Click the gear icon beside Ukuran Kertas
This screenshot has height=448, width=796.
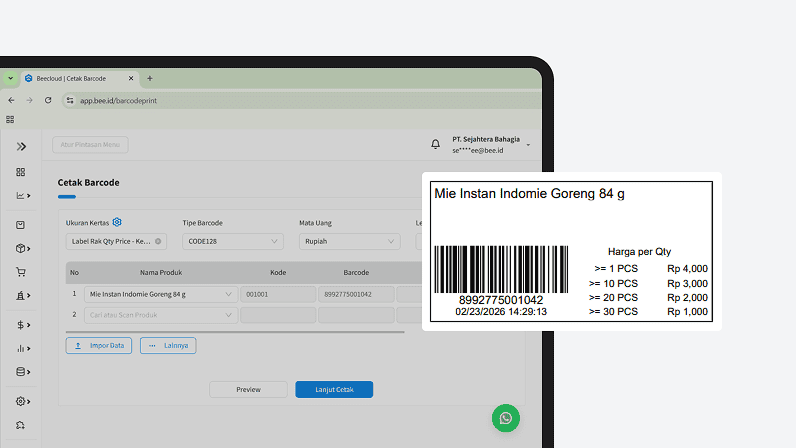click(117, 222)
